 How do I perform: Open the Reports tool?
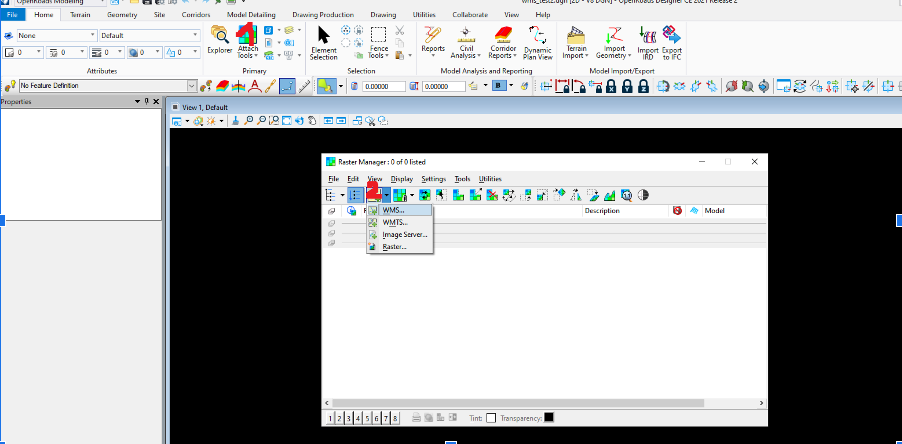[433, 40]
